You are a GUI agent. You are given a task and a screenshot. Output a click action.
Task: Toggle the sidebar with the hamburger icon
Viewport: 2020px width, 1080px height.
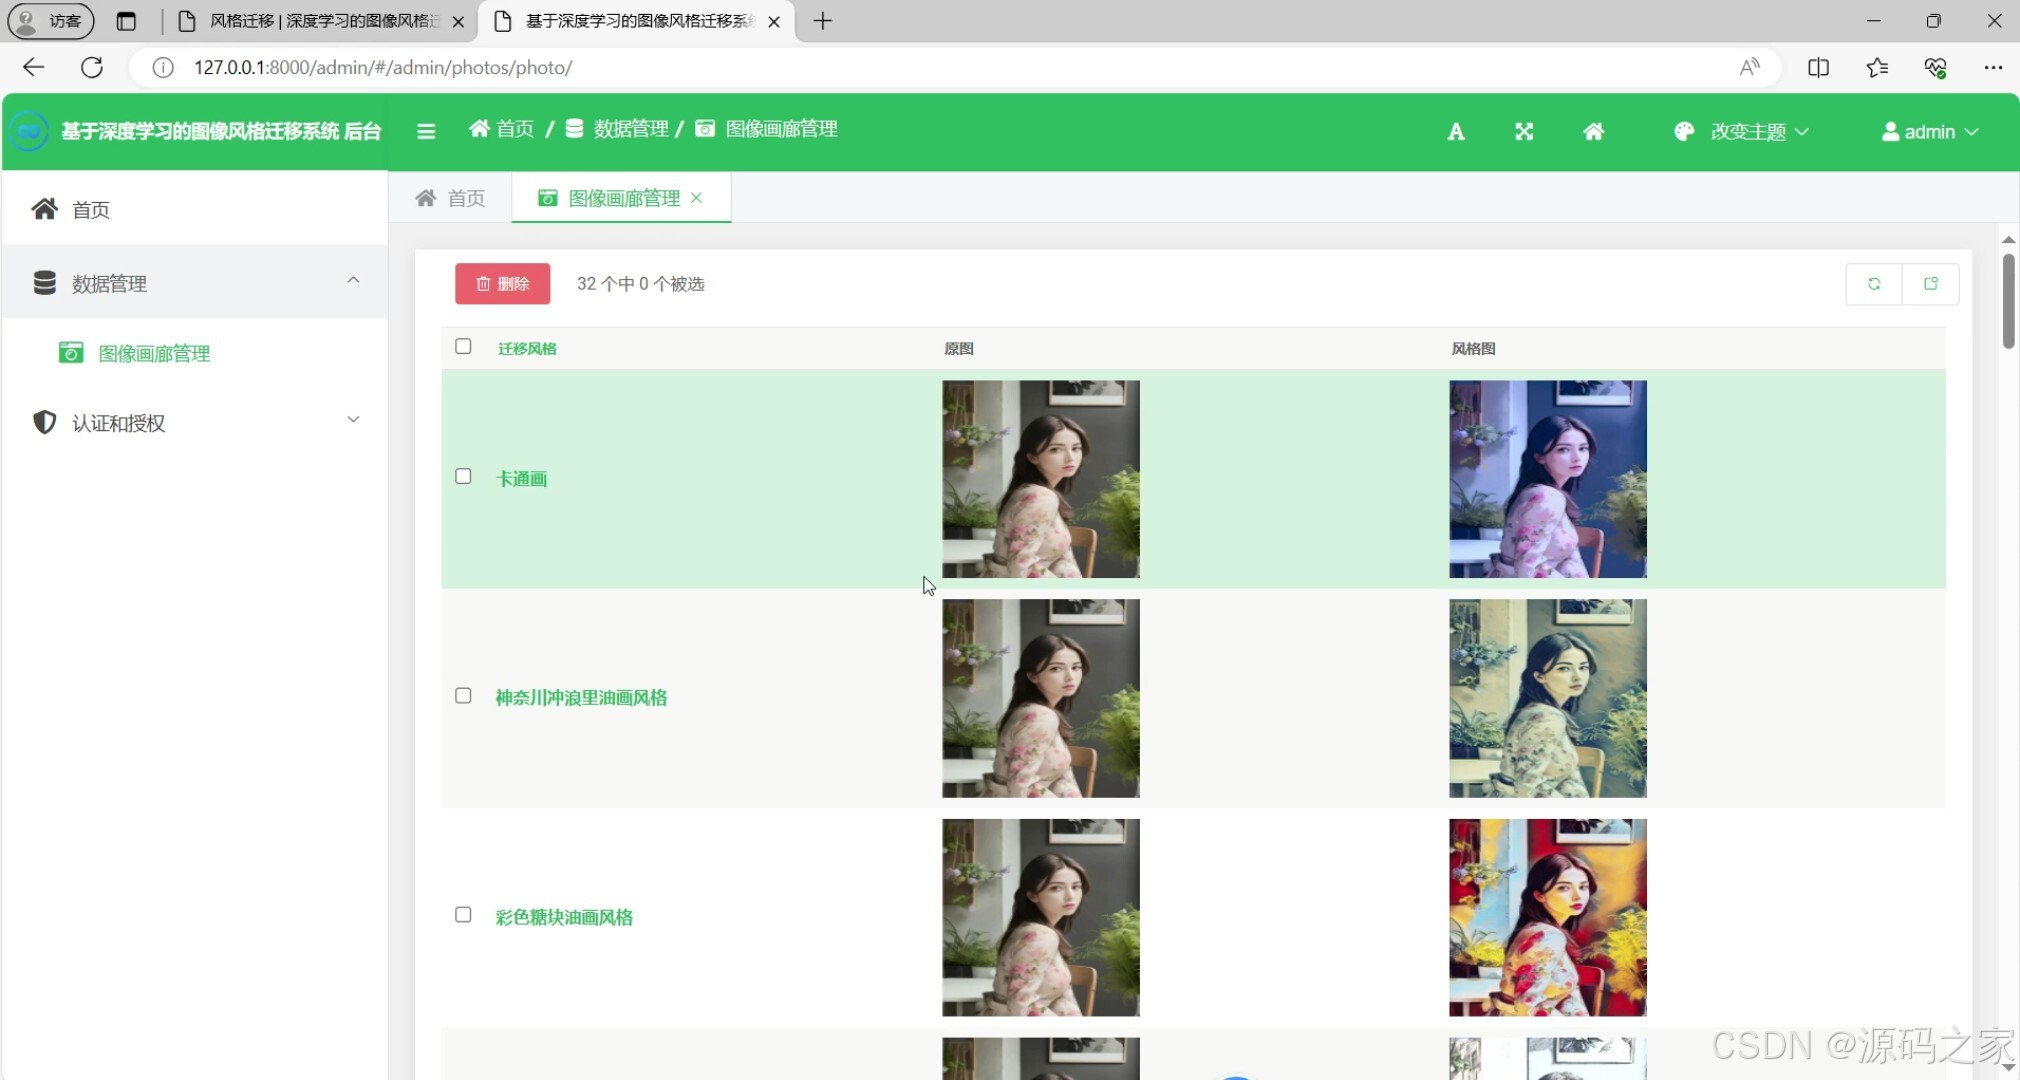426,130
